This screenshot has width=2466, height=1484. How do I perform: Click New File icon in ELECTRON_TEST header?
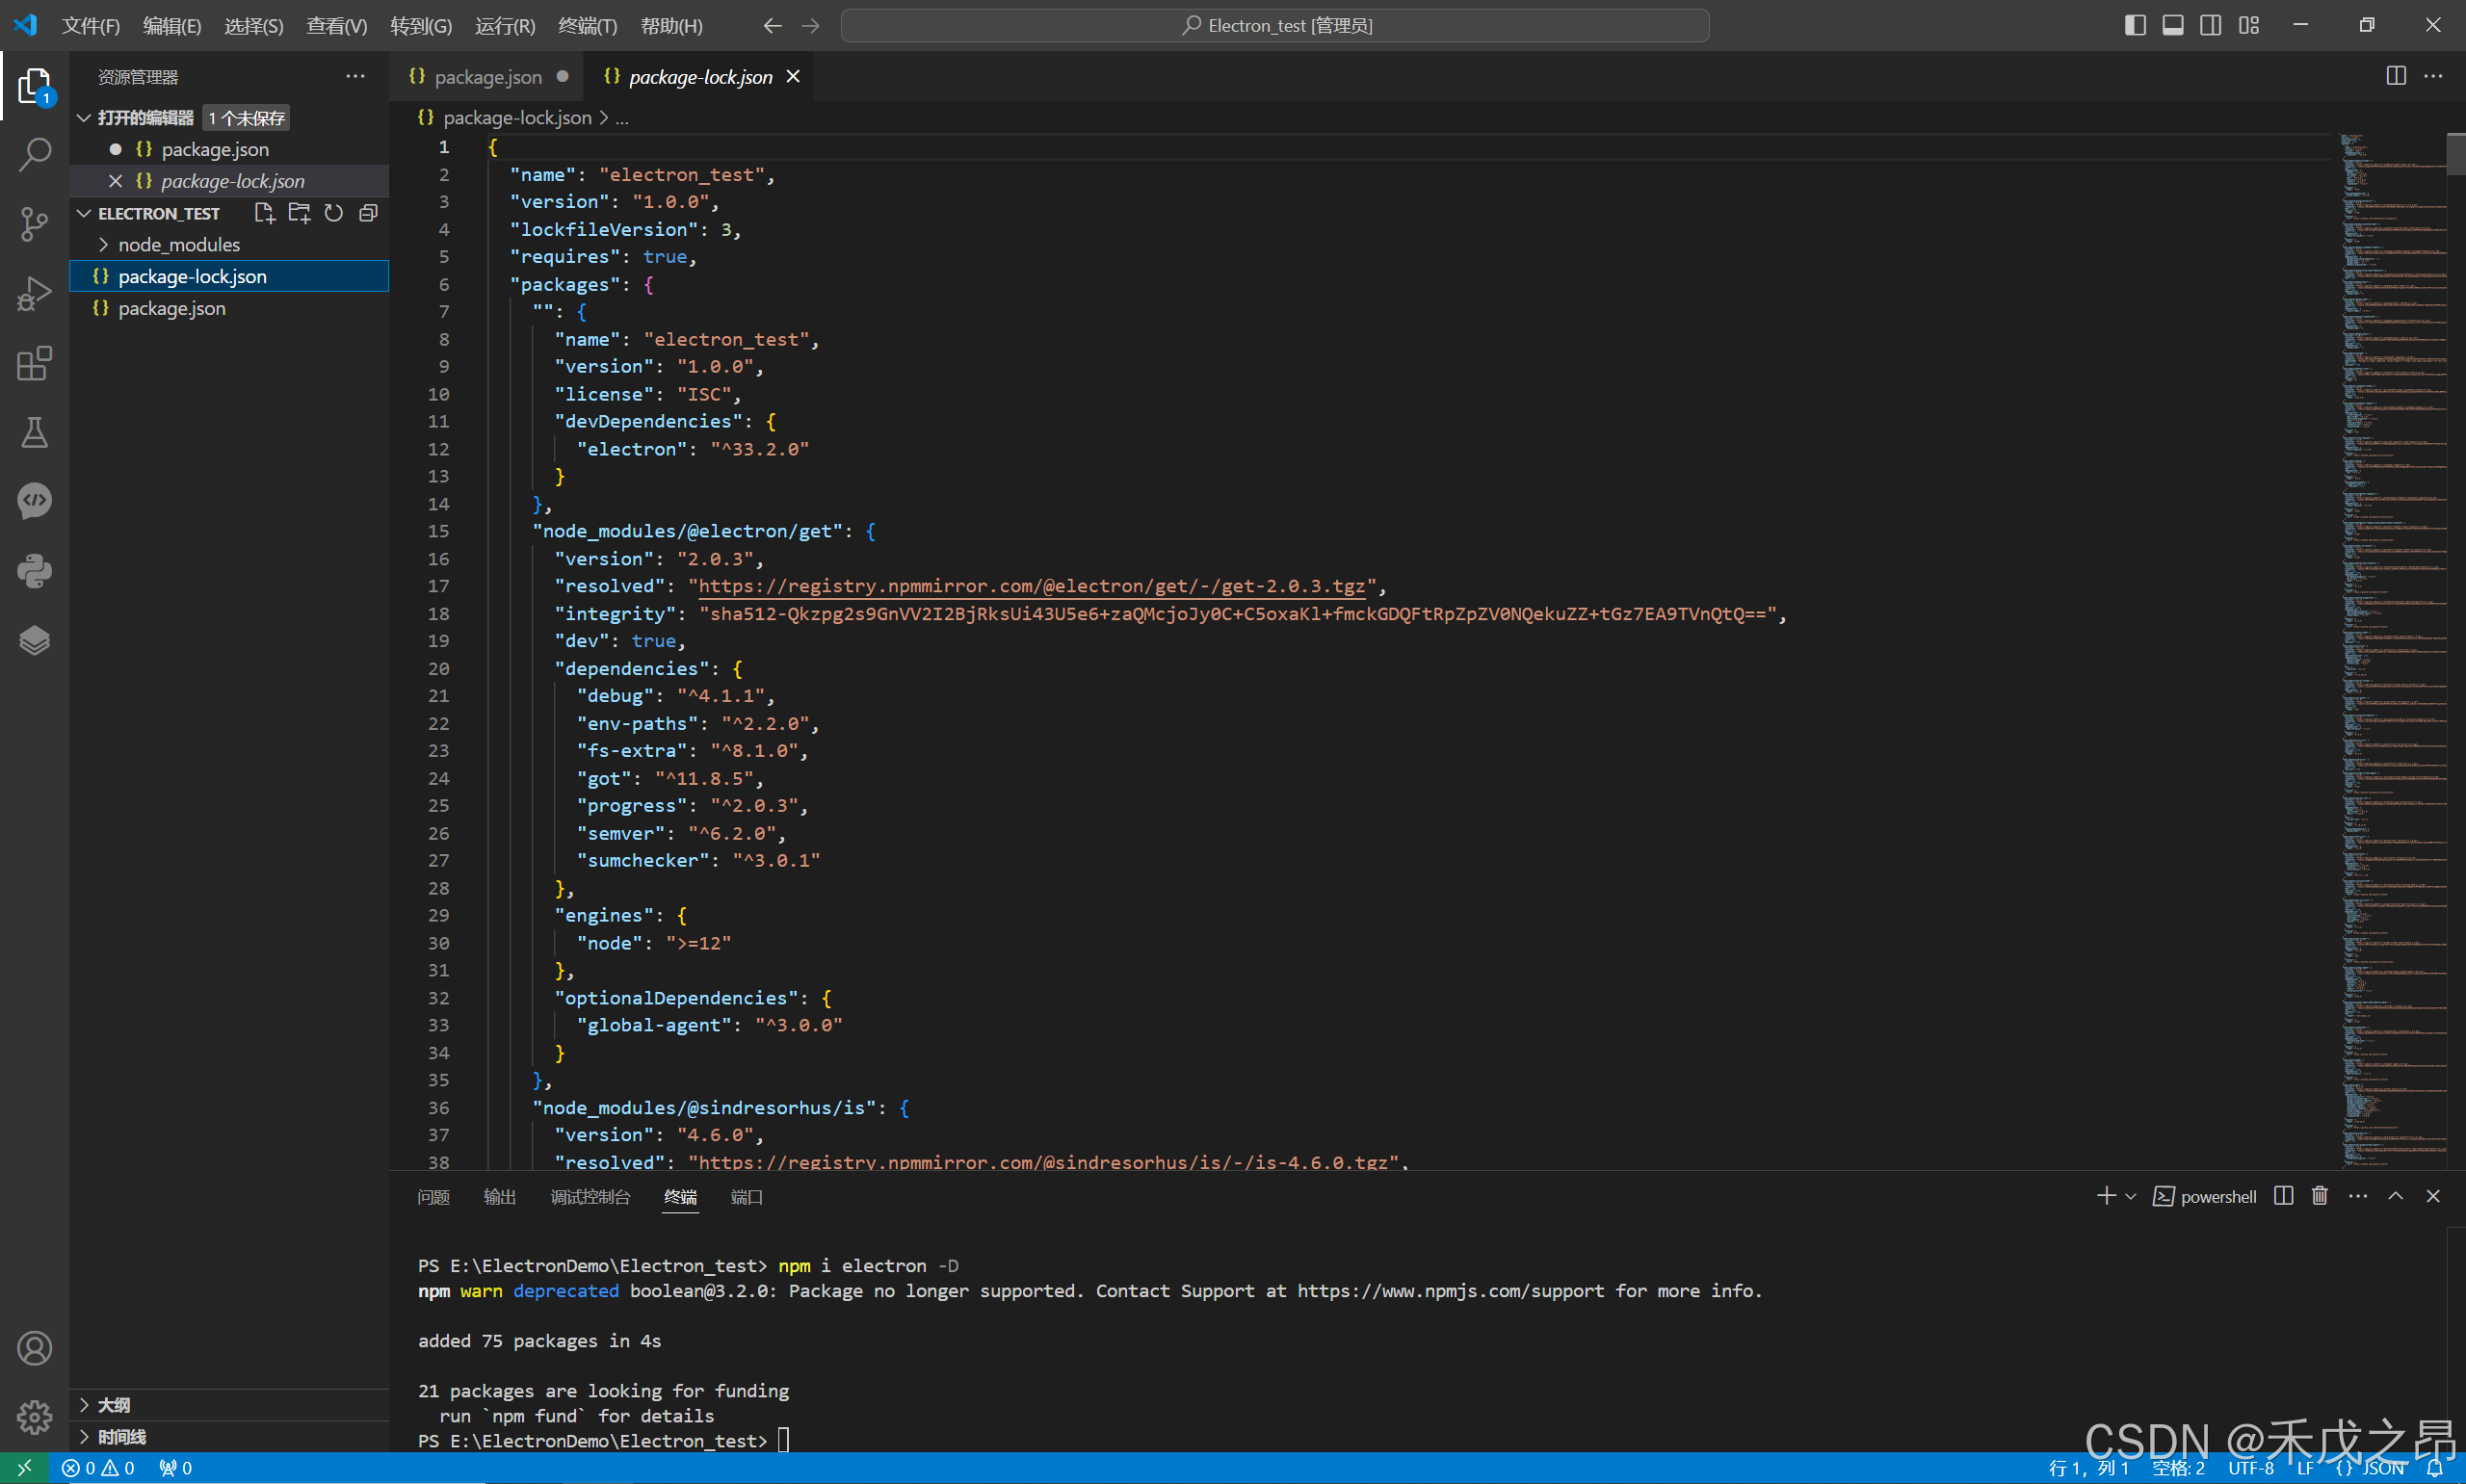click(264, 213)
